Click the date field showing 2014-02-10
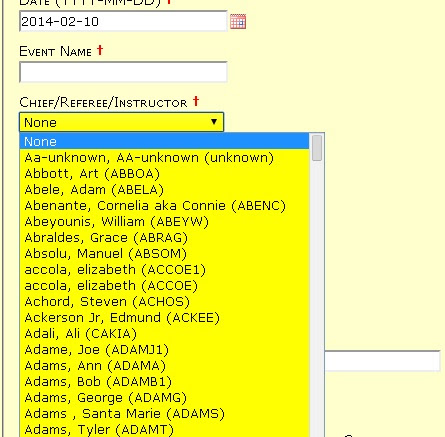 click(123, 21)
